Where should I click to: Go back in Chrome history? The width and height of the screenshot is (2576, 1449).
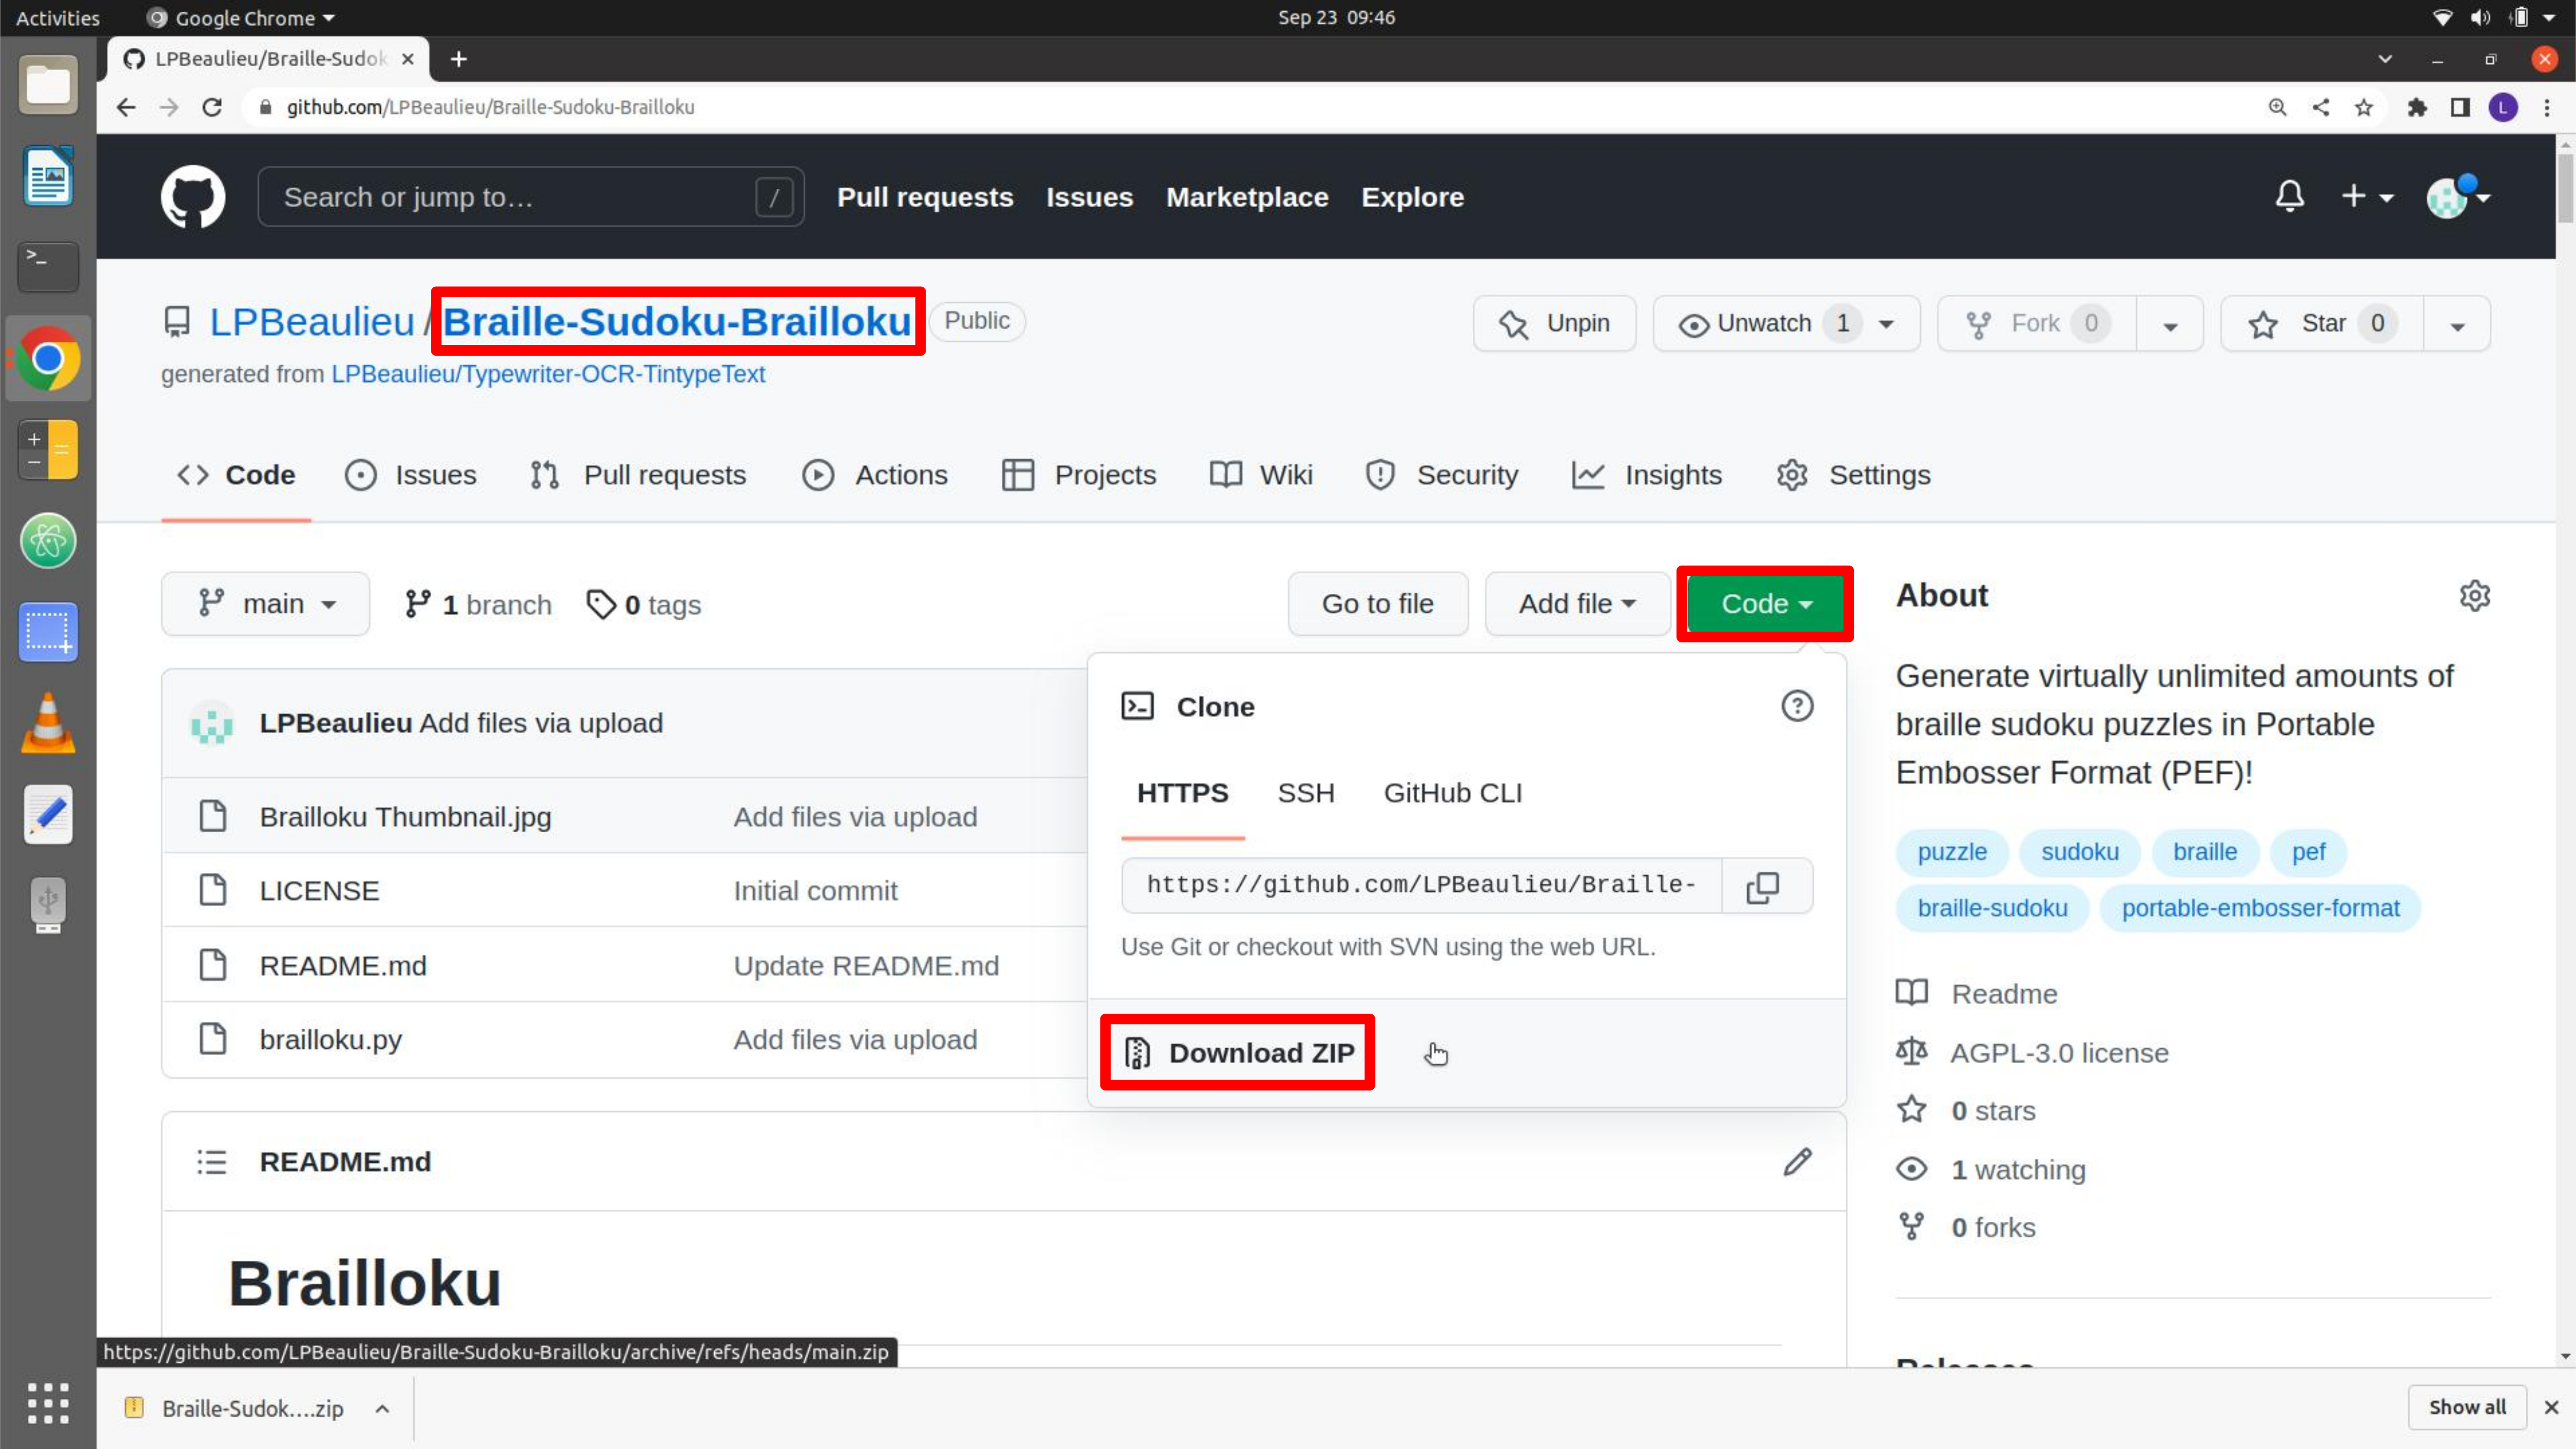[126, 107]
